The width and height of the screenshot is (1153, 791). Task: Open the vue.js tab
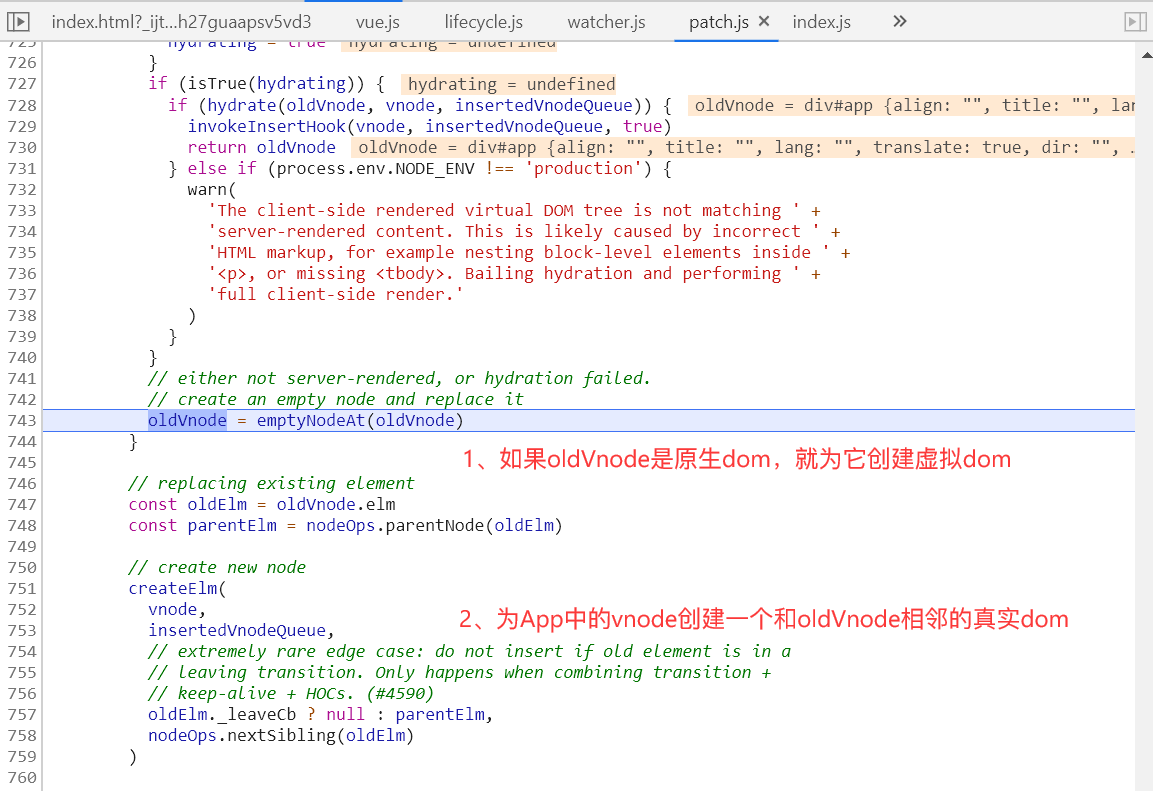[377, 22]
